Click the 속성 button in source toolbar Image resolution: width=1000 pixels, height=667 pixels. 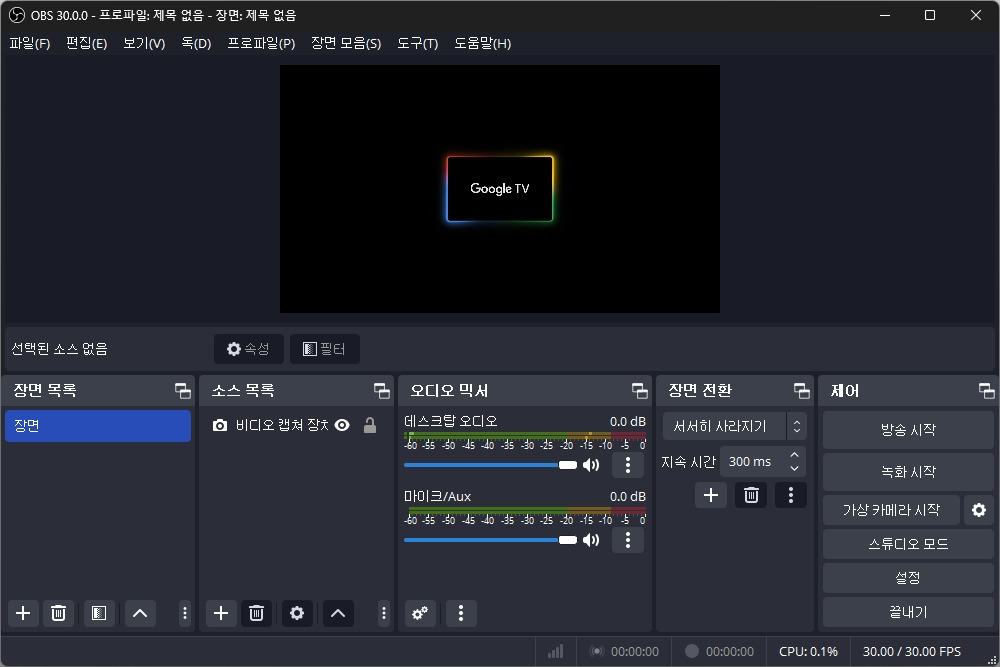pyautogui.click(x=248, y=349)
